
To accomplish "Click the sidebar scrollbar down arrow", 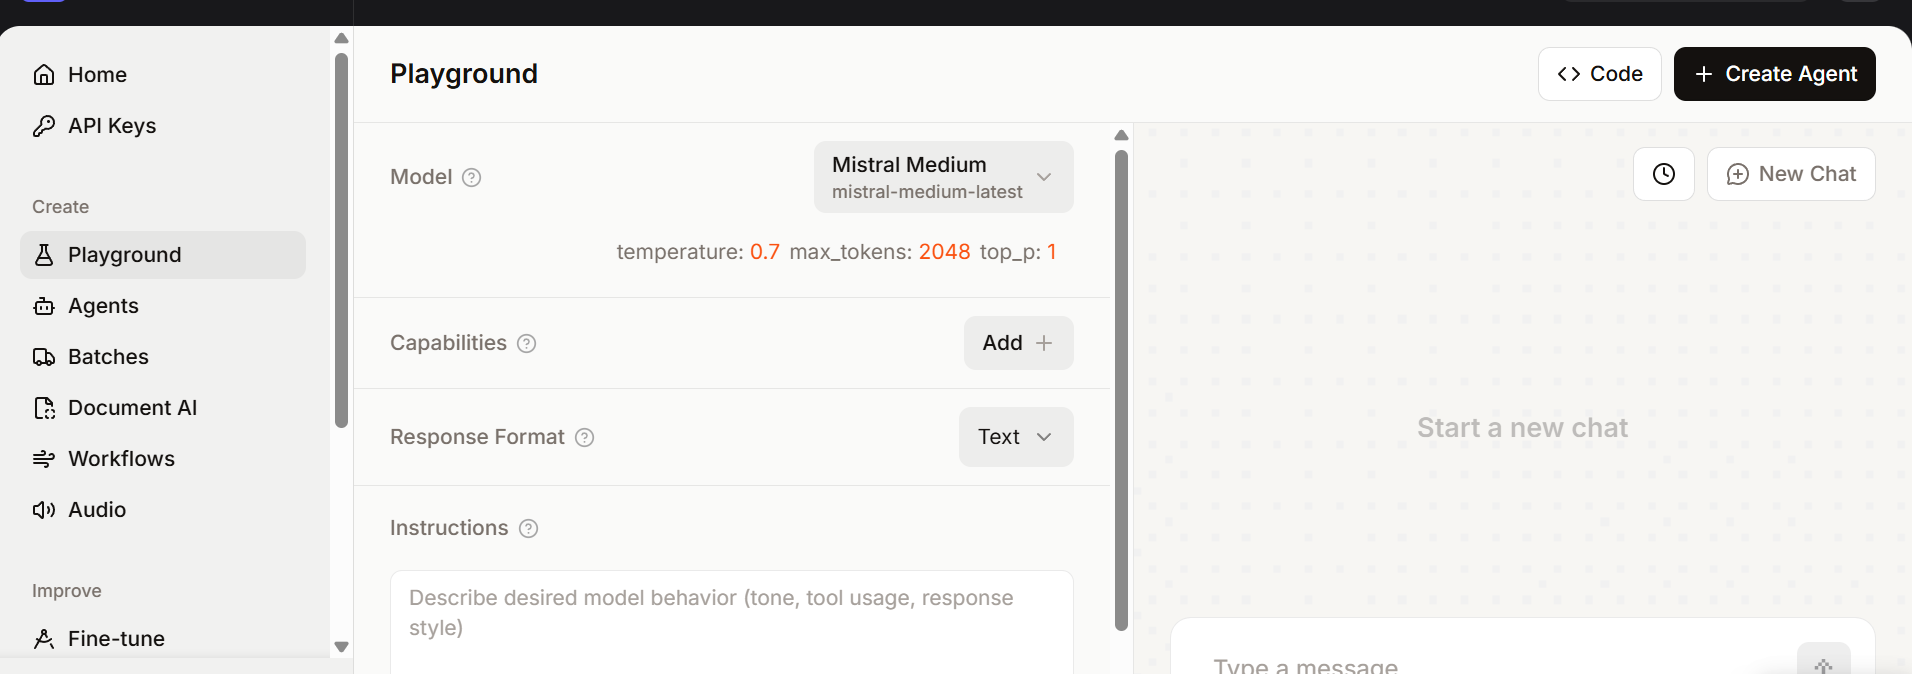I will point(341,647).
